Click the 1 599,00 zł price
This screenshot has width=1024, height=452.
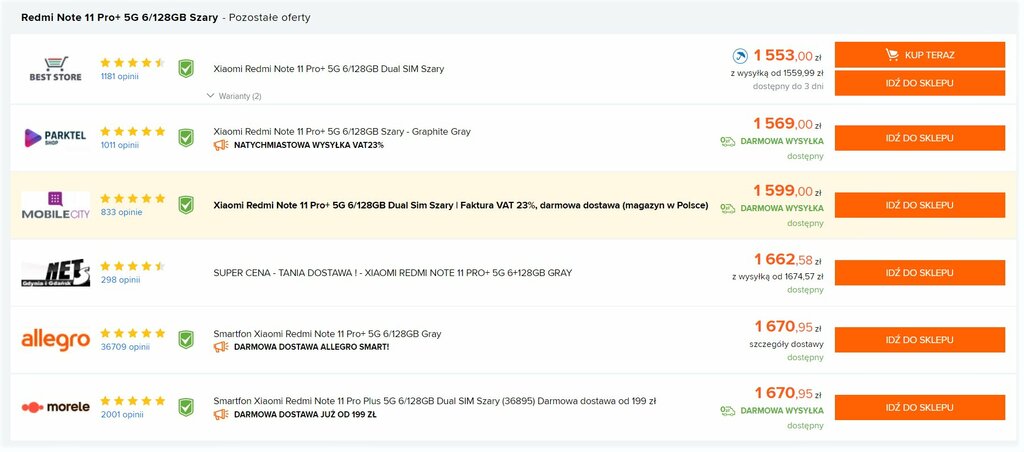(x=788, y=191)
